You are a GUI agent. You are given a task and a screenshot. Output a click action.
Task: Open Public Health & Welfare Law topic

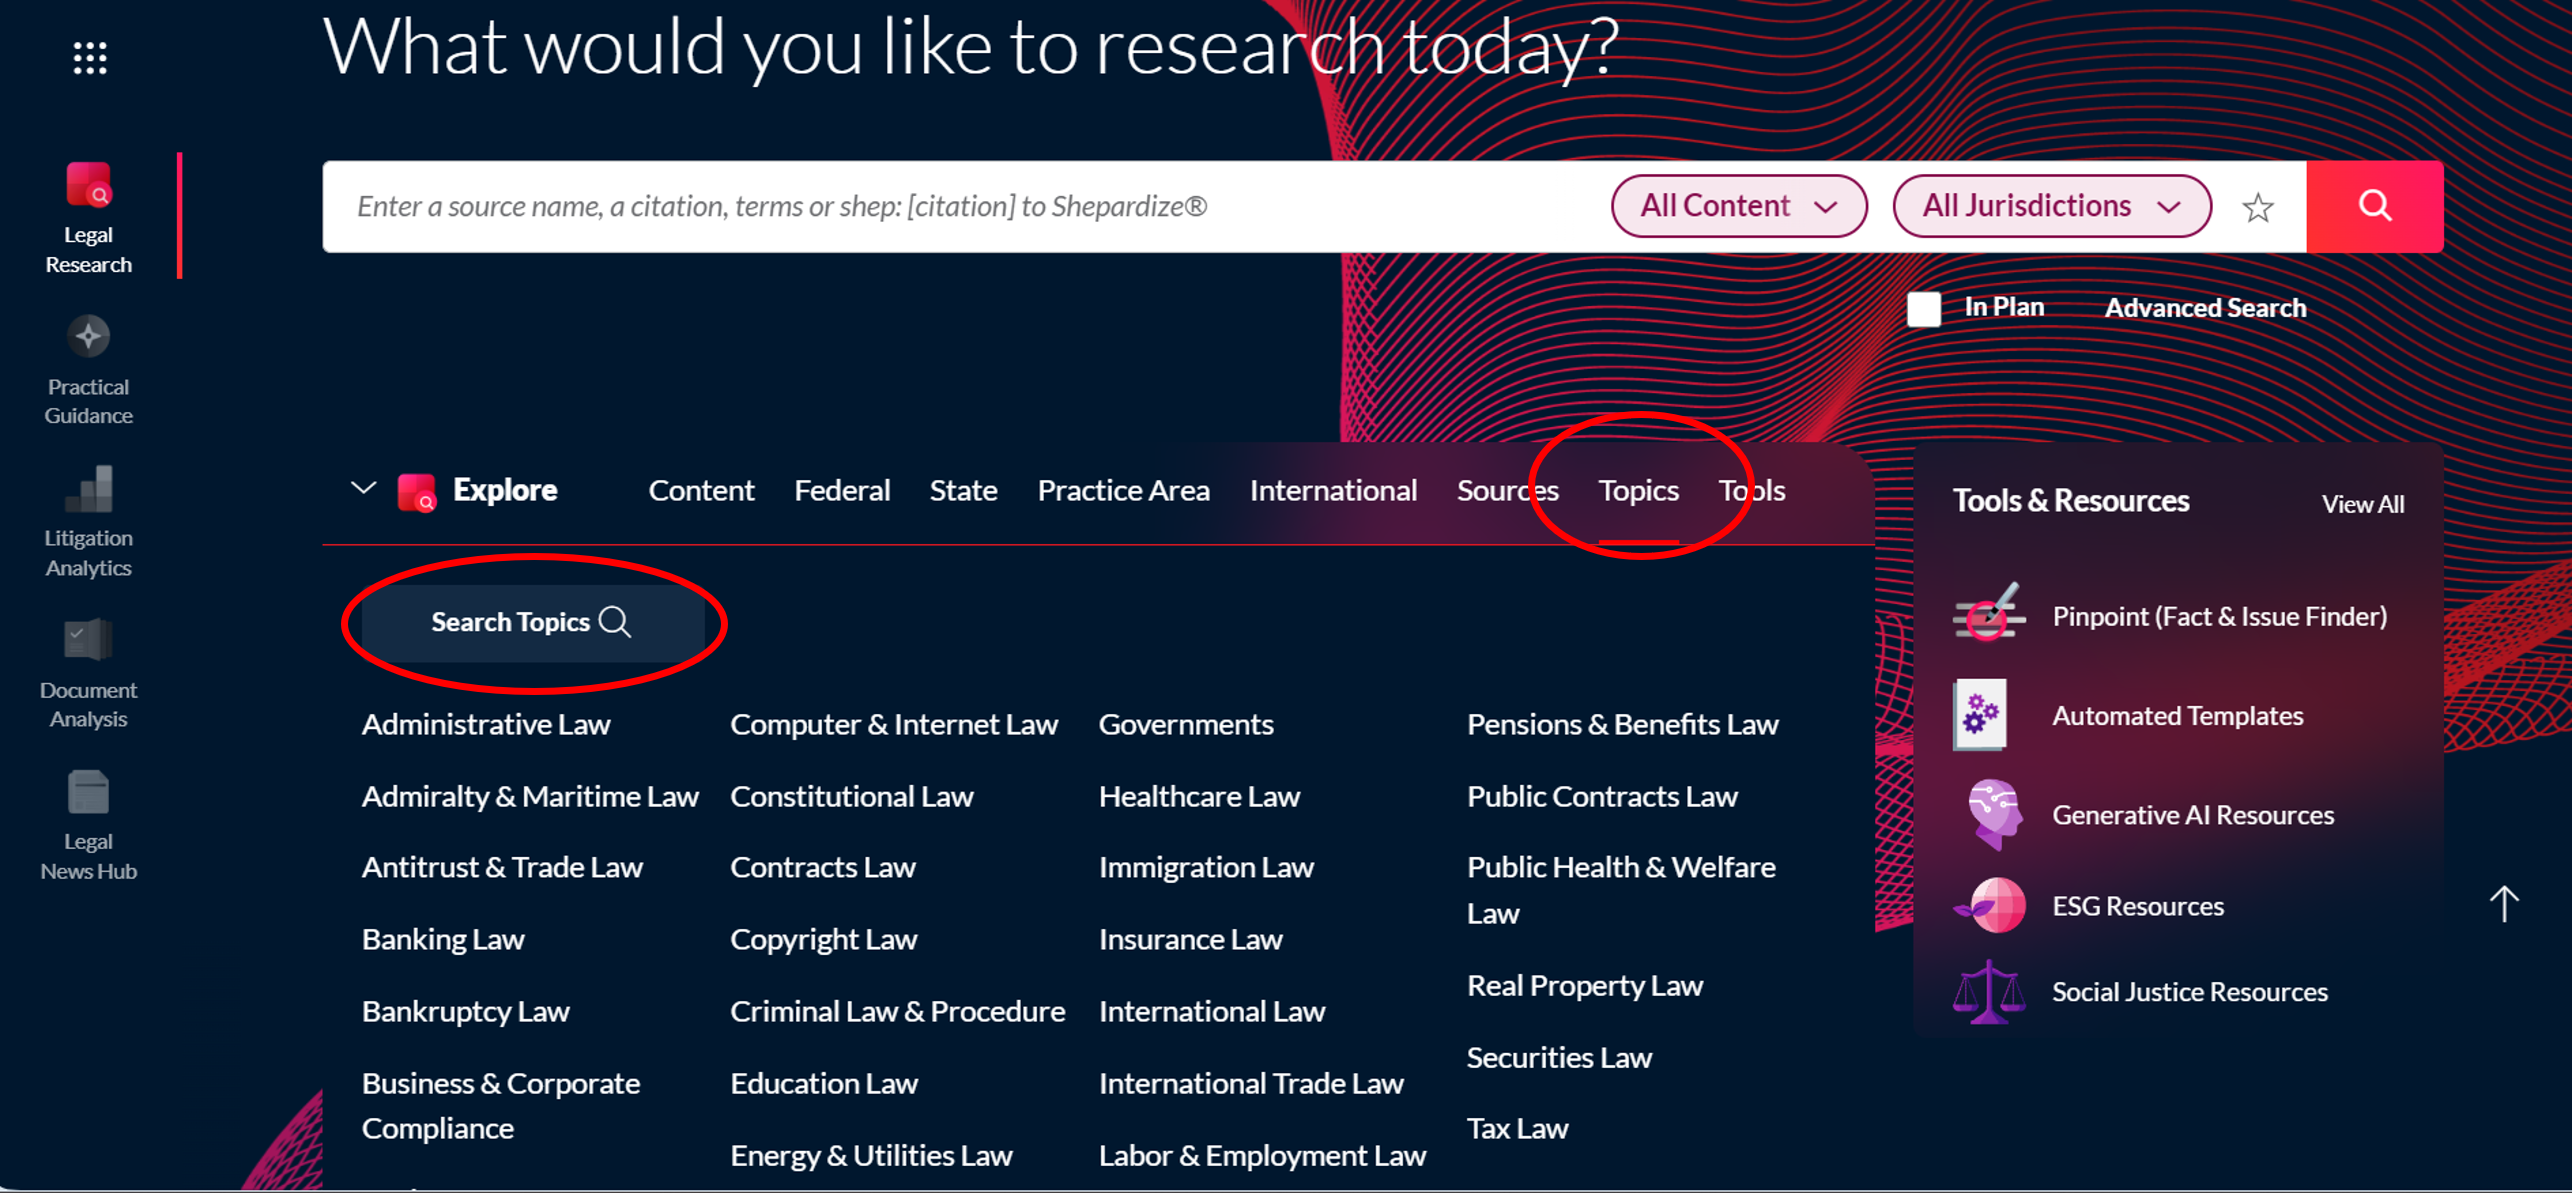(1621, 890)
